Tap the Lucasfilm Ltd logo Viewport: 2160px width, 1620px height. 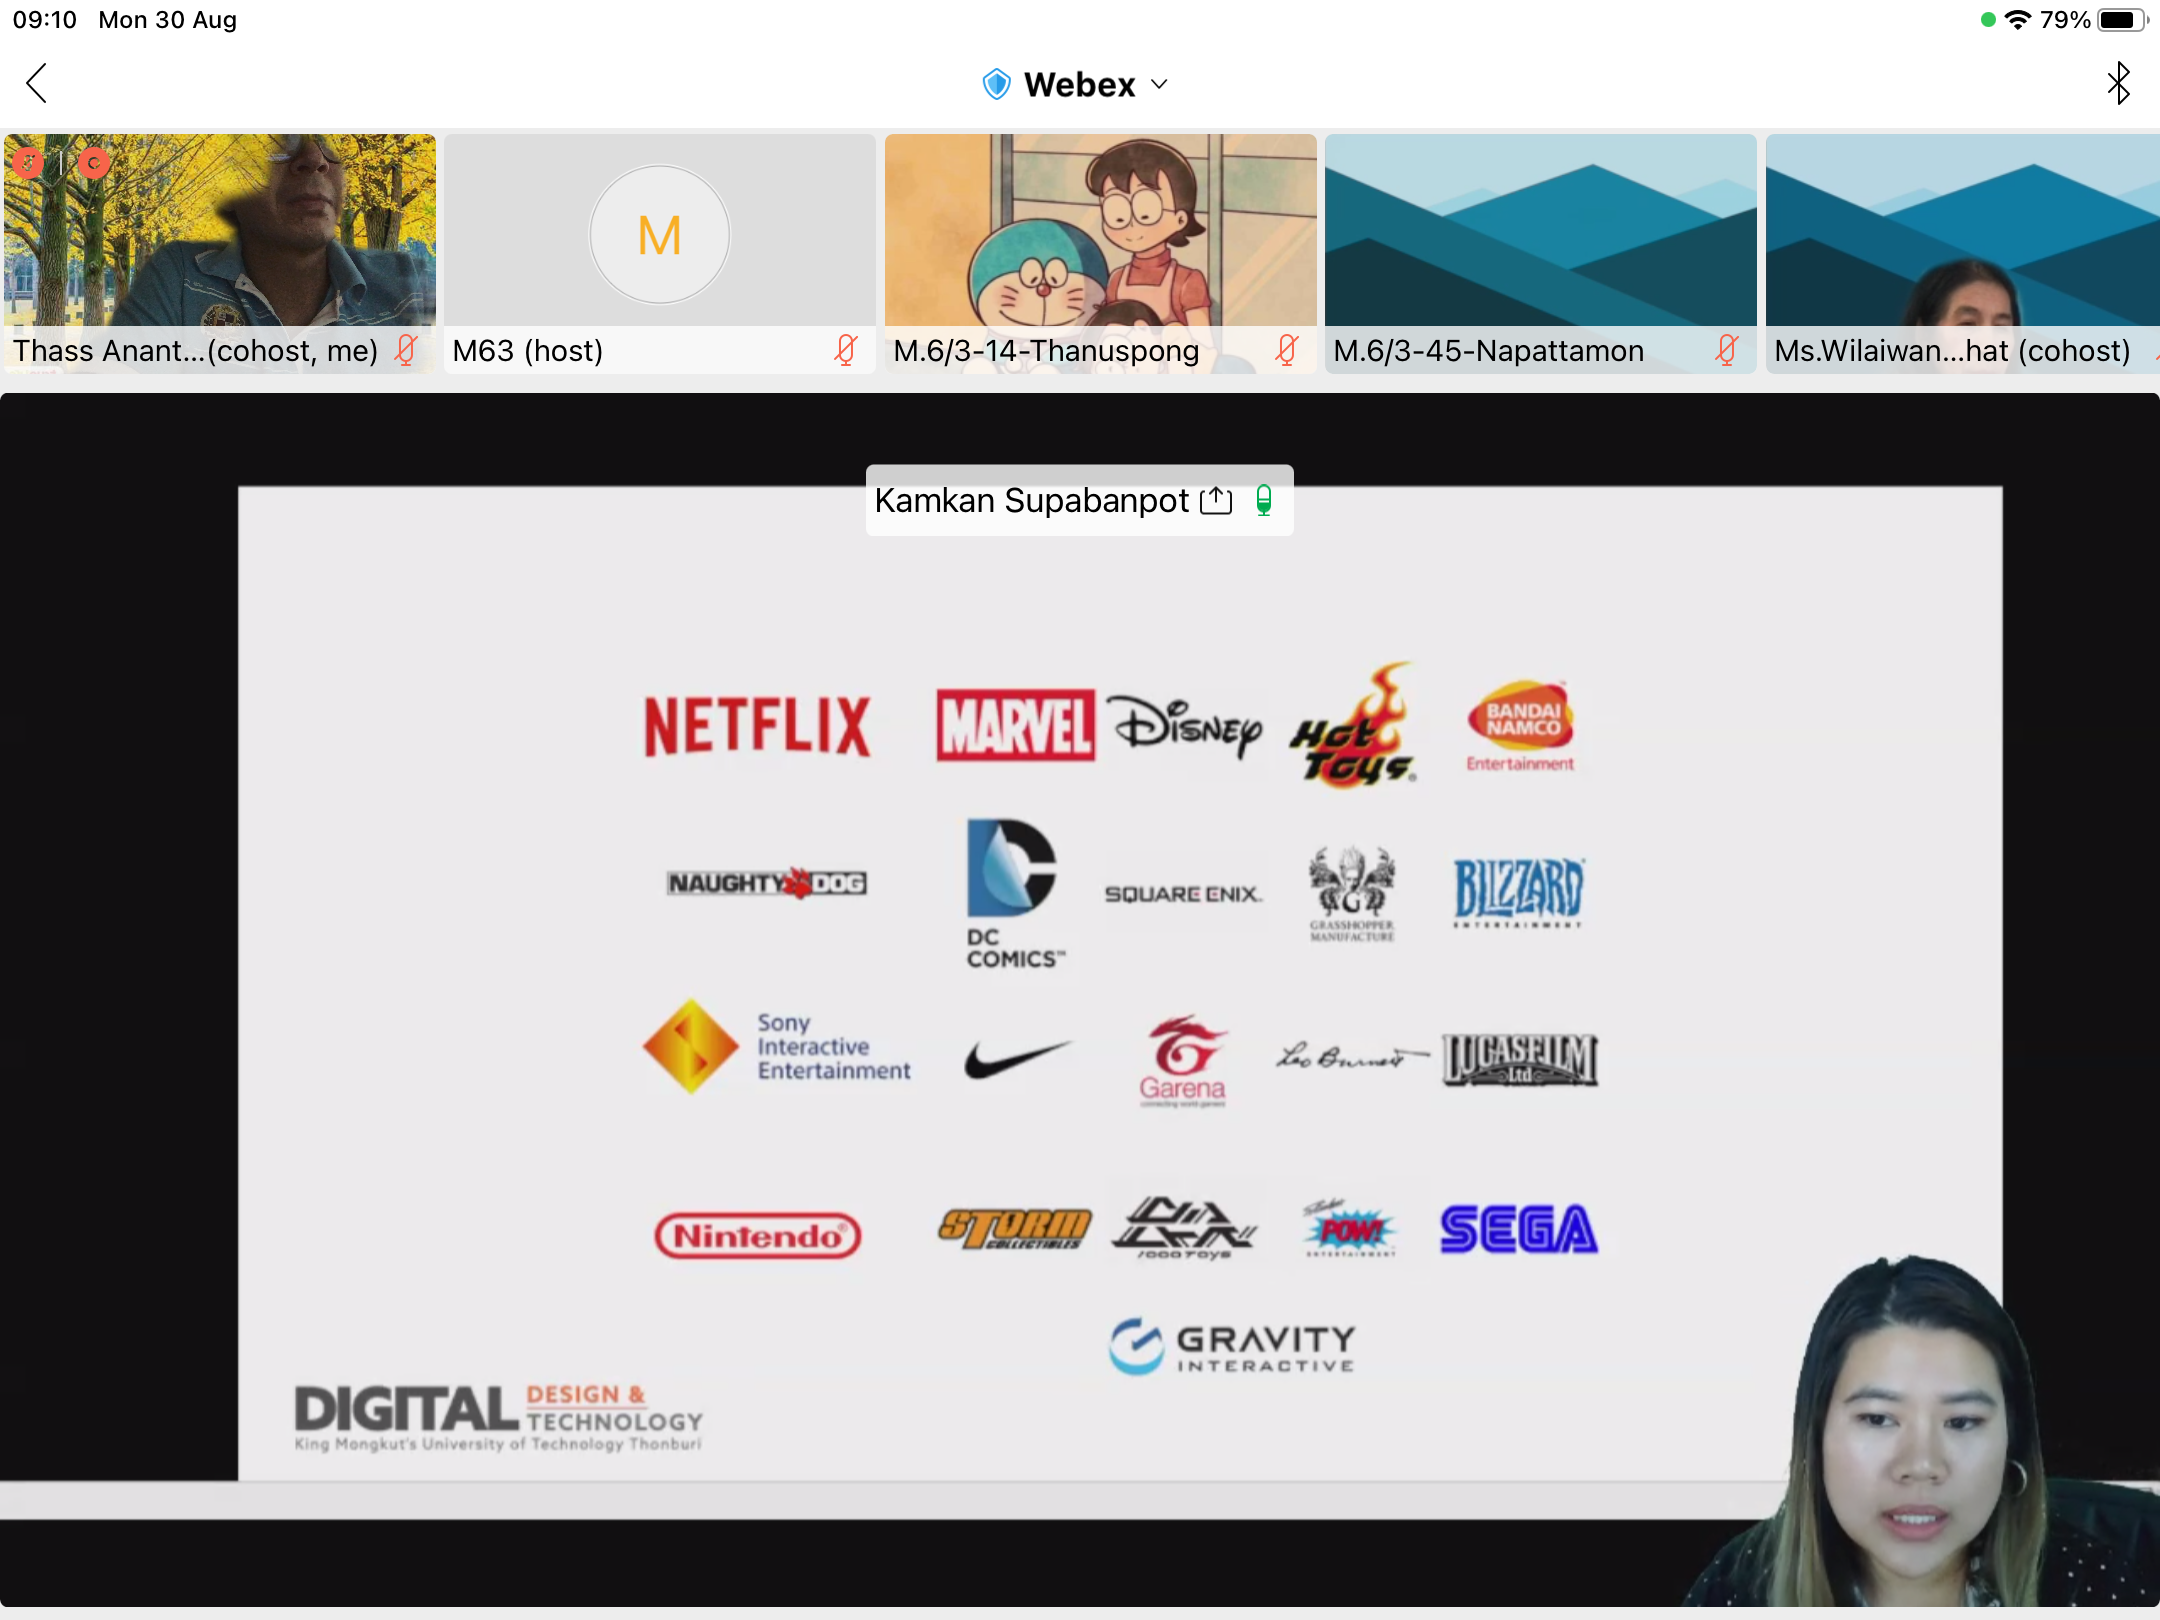point(1519,1059)
